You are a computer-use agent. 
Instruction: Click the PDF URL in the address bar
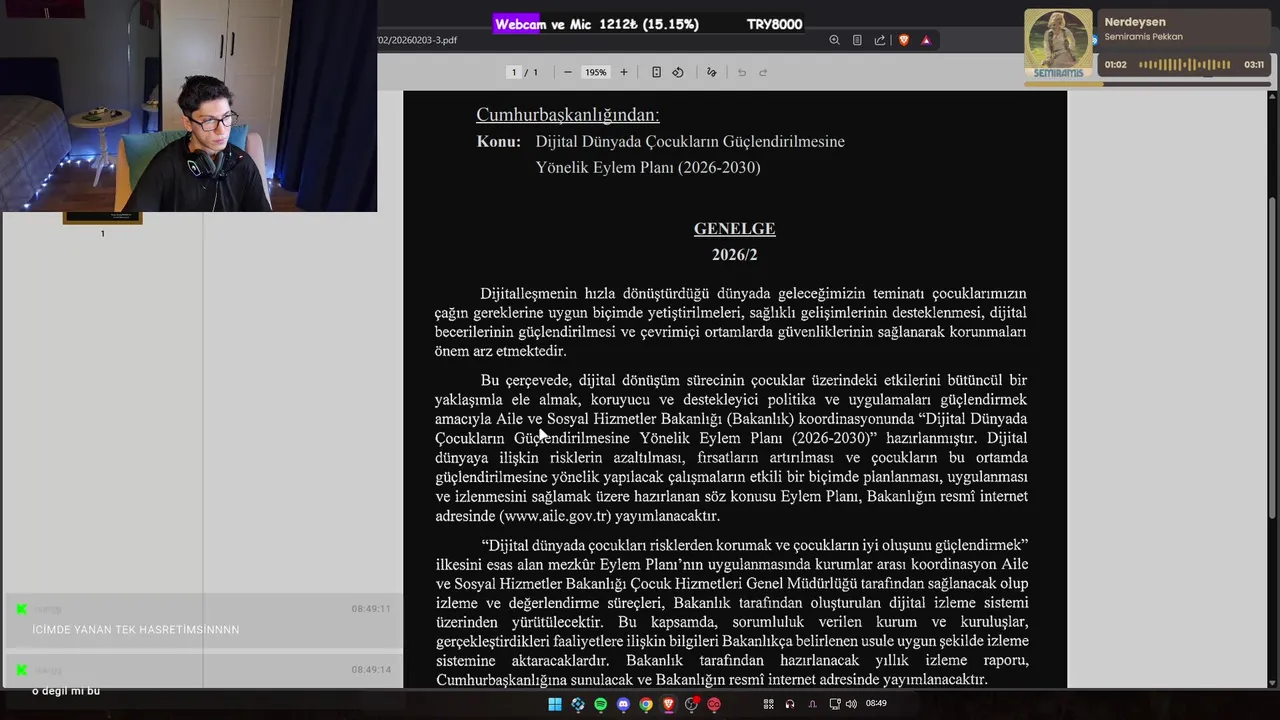point(418,40)
